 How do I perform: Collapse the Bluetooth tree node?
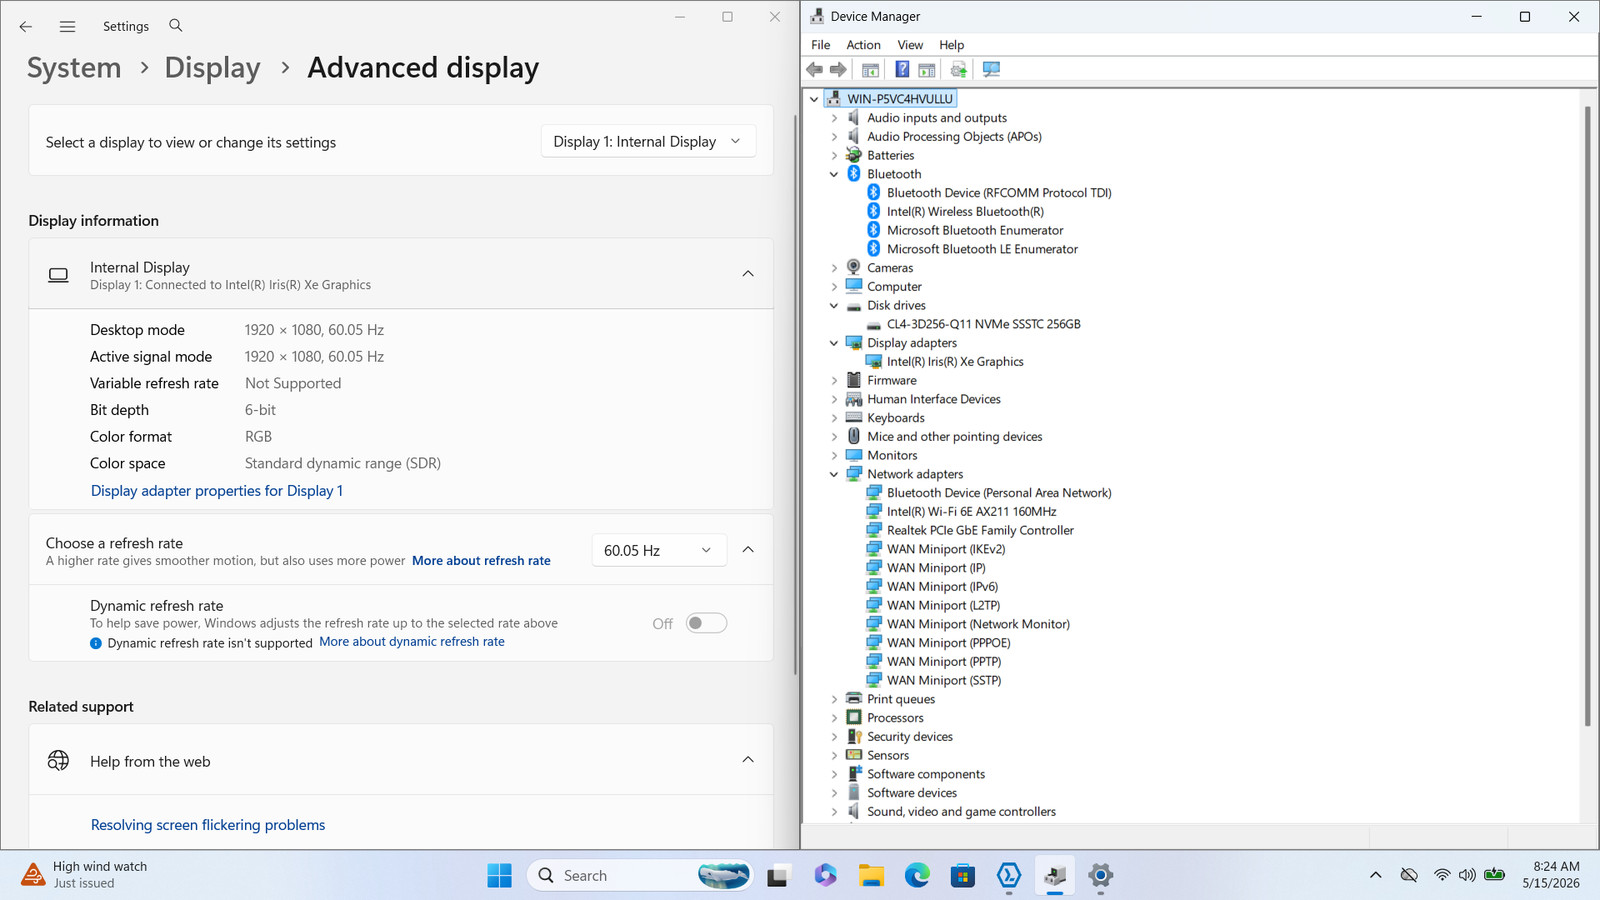tap(834, 174)
